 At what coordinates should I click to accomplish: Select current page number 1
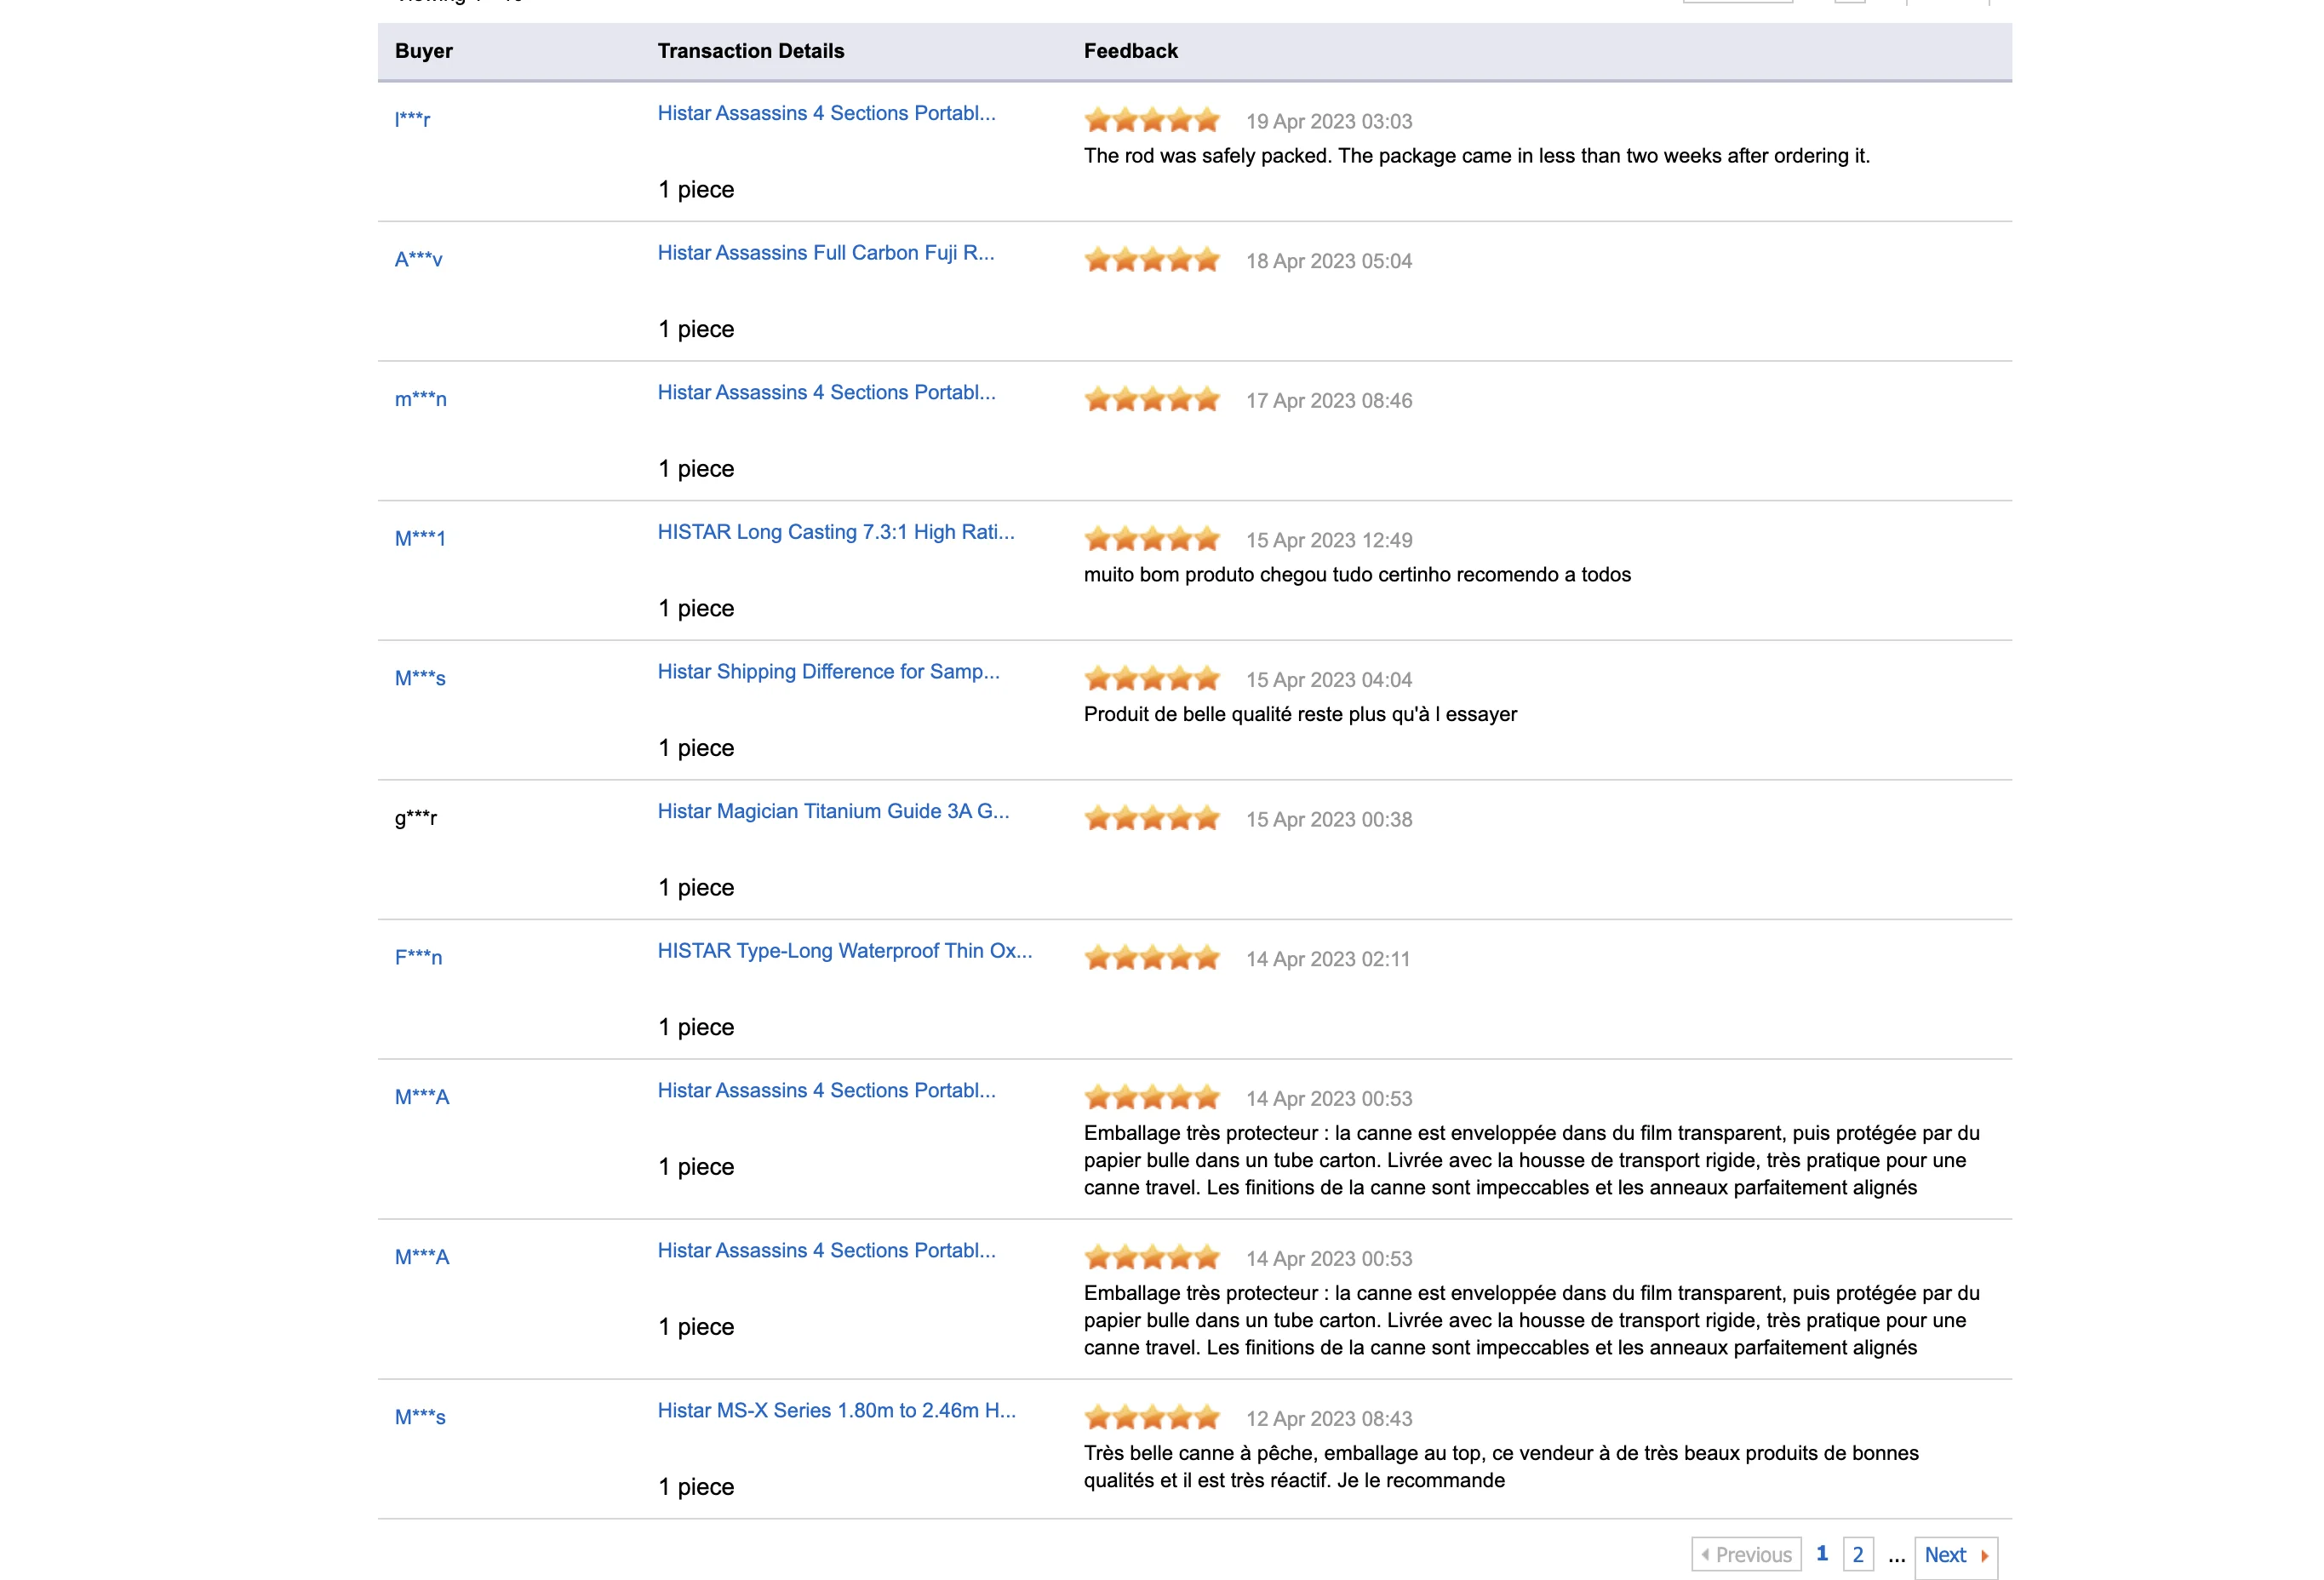(1822, 1554)
